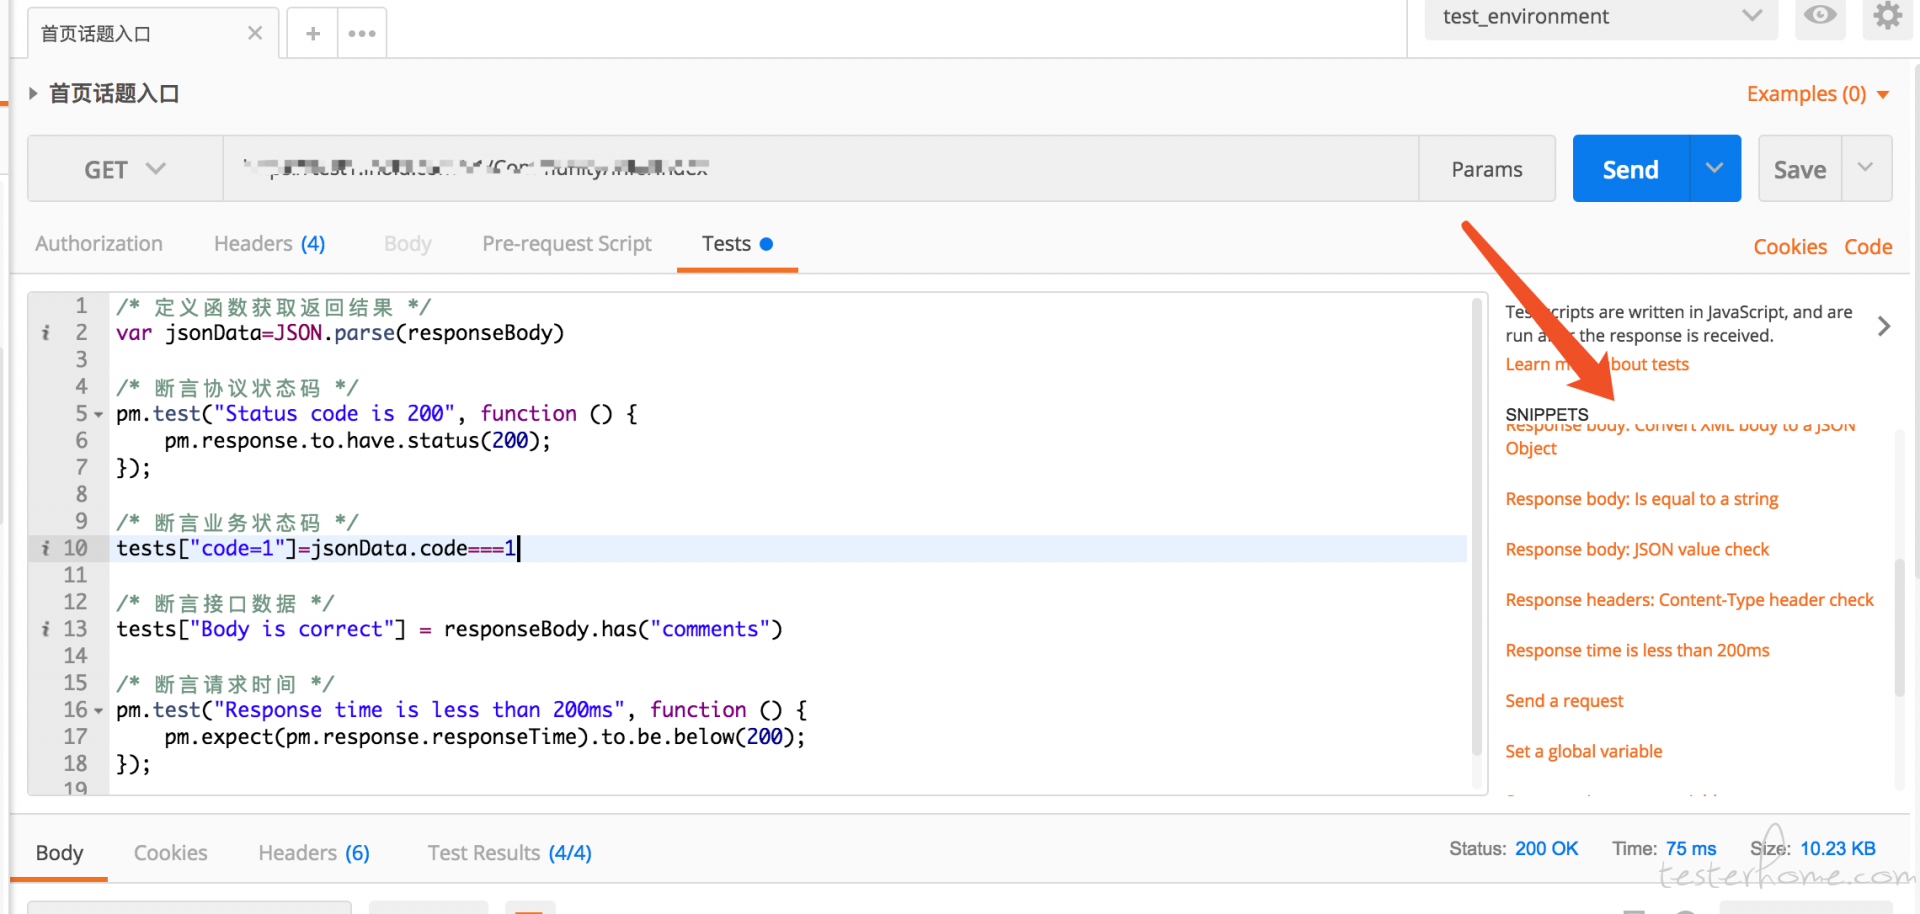1920x914 pixels.
Task: Open the Cookies link
Action: point(1790,247)
